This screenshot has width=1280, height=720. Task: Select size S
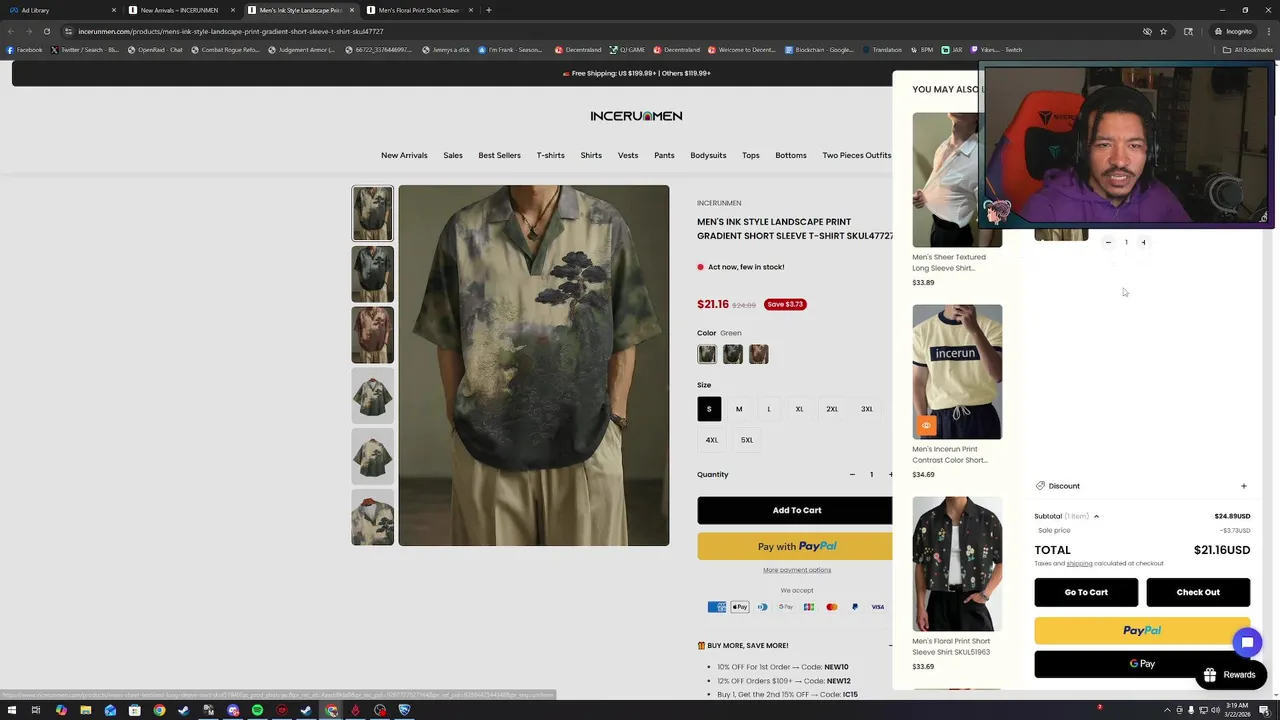[709, 409]
